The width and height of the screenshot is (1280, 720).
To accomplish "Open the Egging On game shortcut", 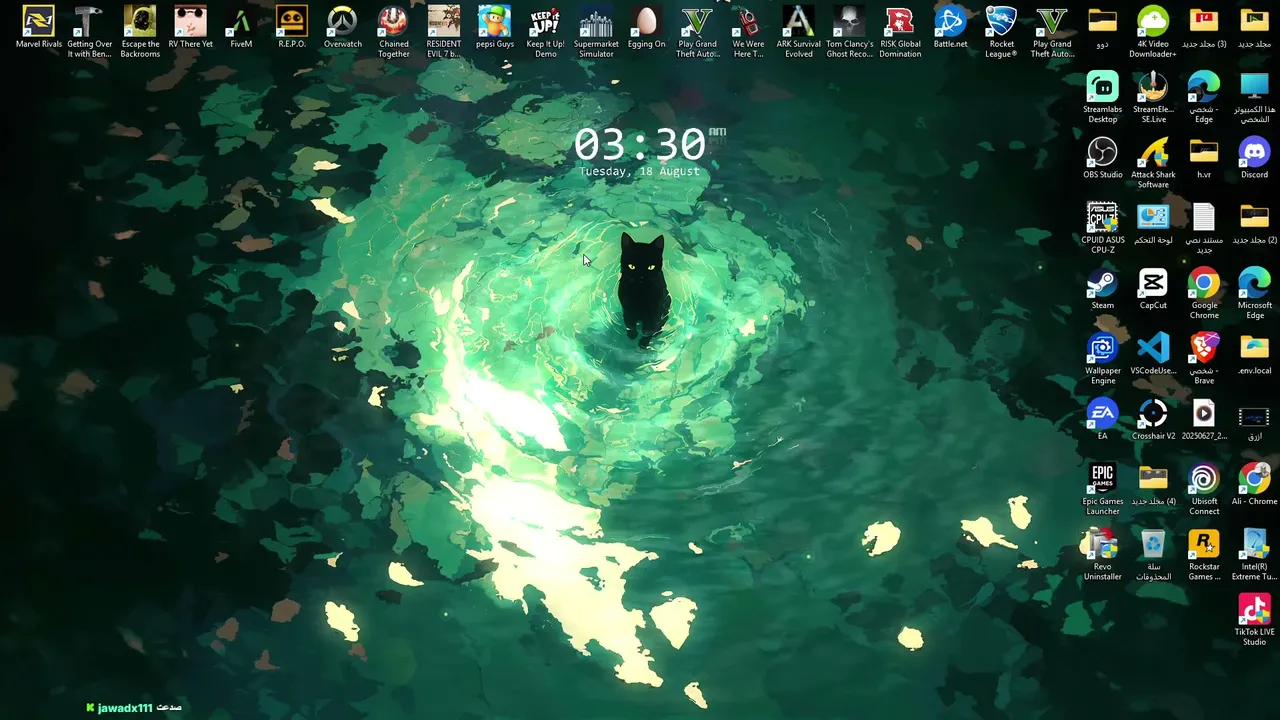I will pos(646,28).
